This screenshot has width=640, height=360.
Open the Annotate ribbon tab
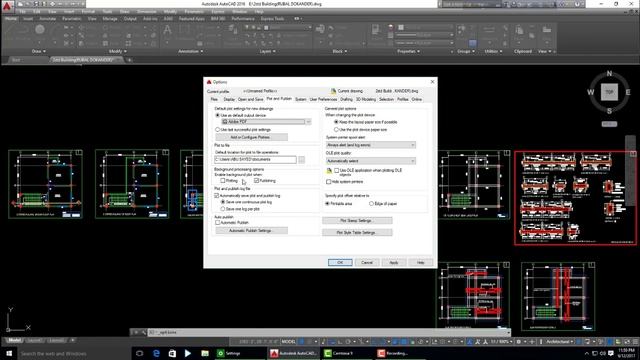coord(47,19)
